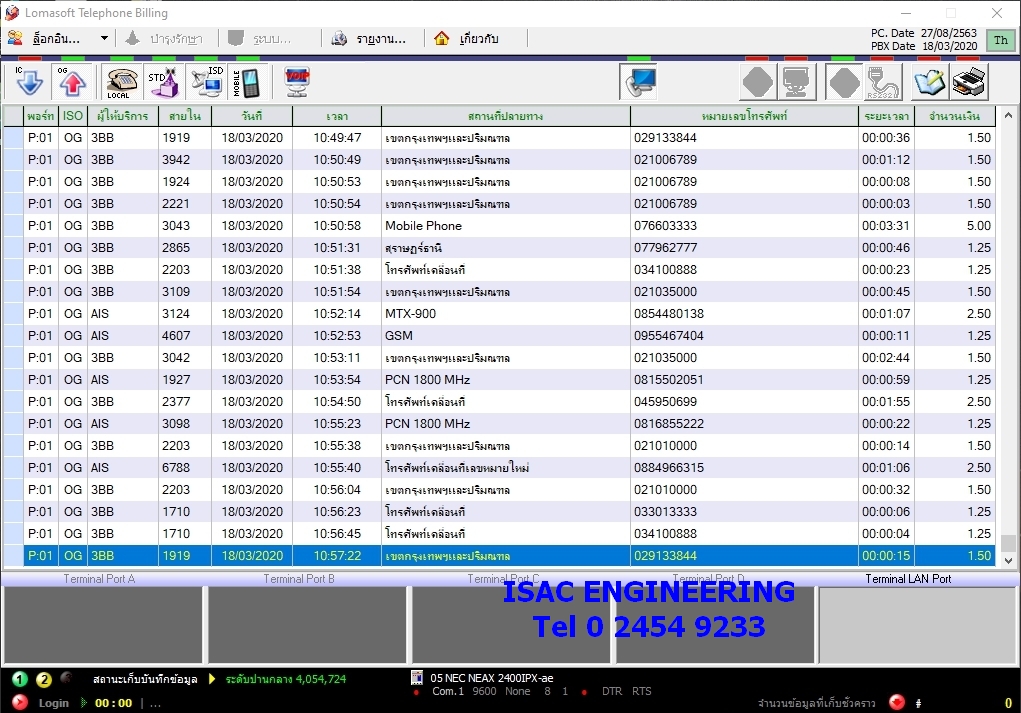Click the printer icon in toolbar
Viewport: 1021px width, 713px height.
pyautogui.click(x=969, y=82)
